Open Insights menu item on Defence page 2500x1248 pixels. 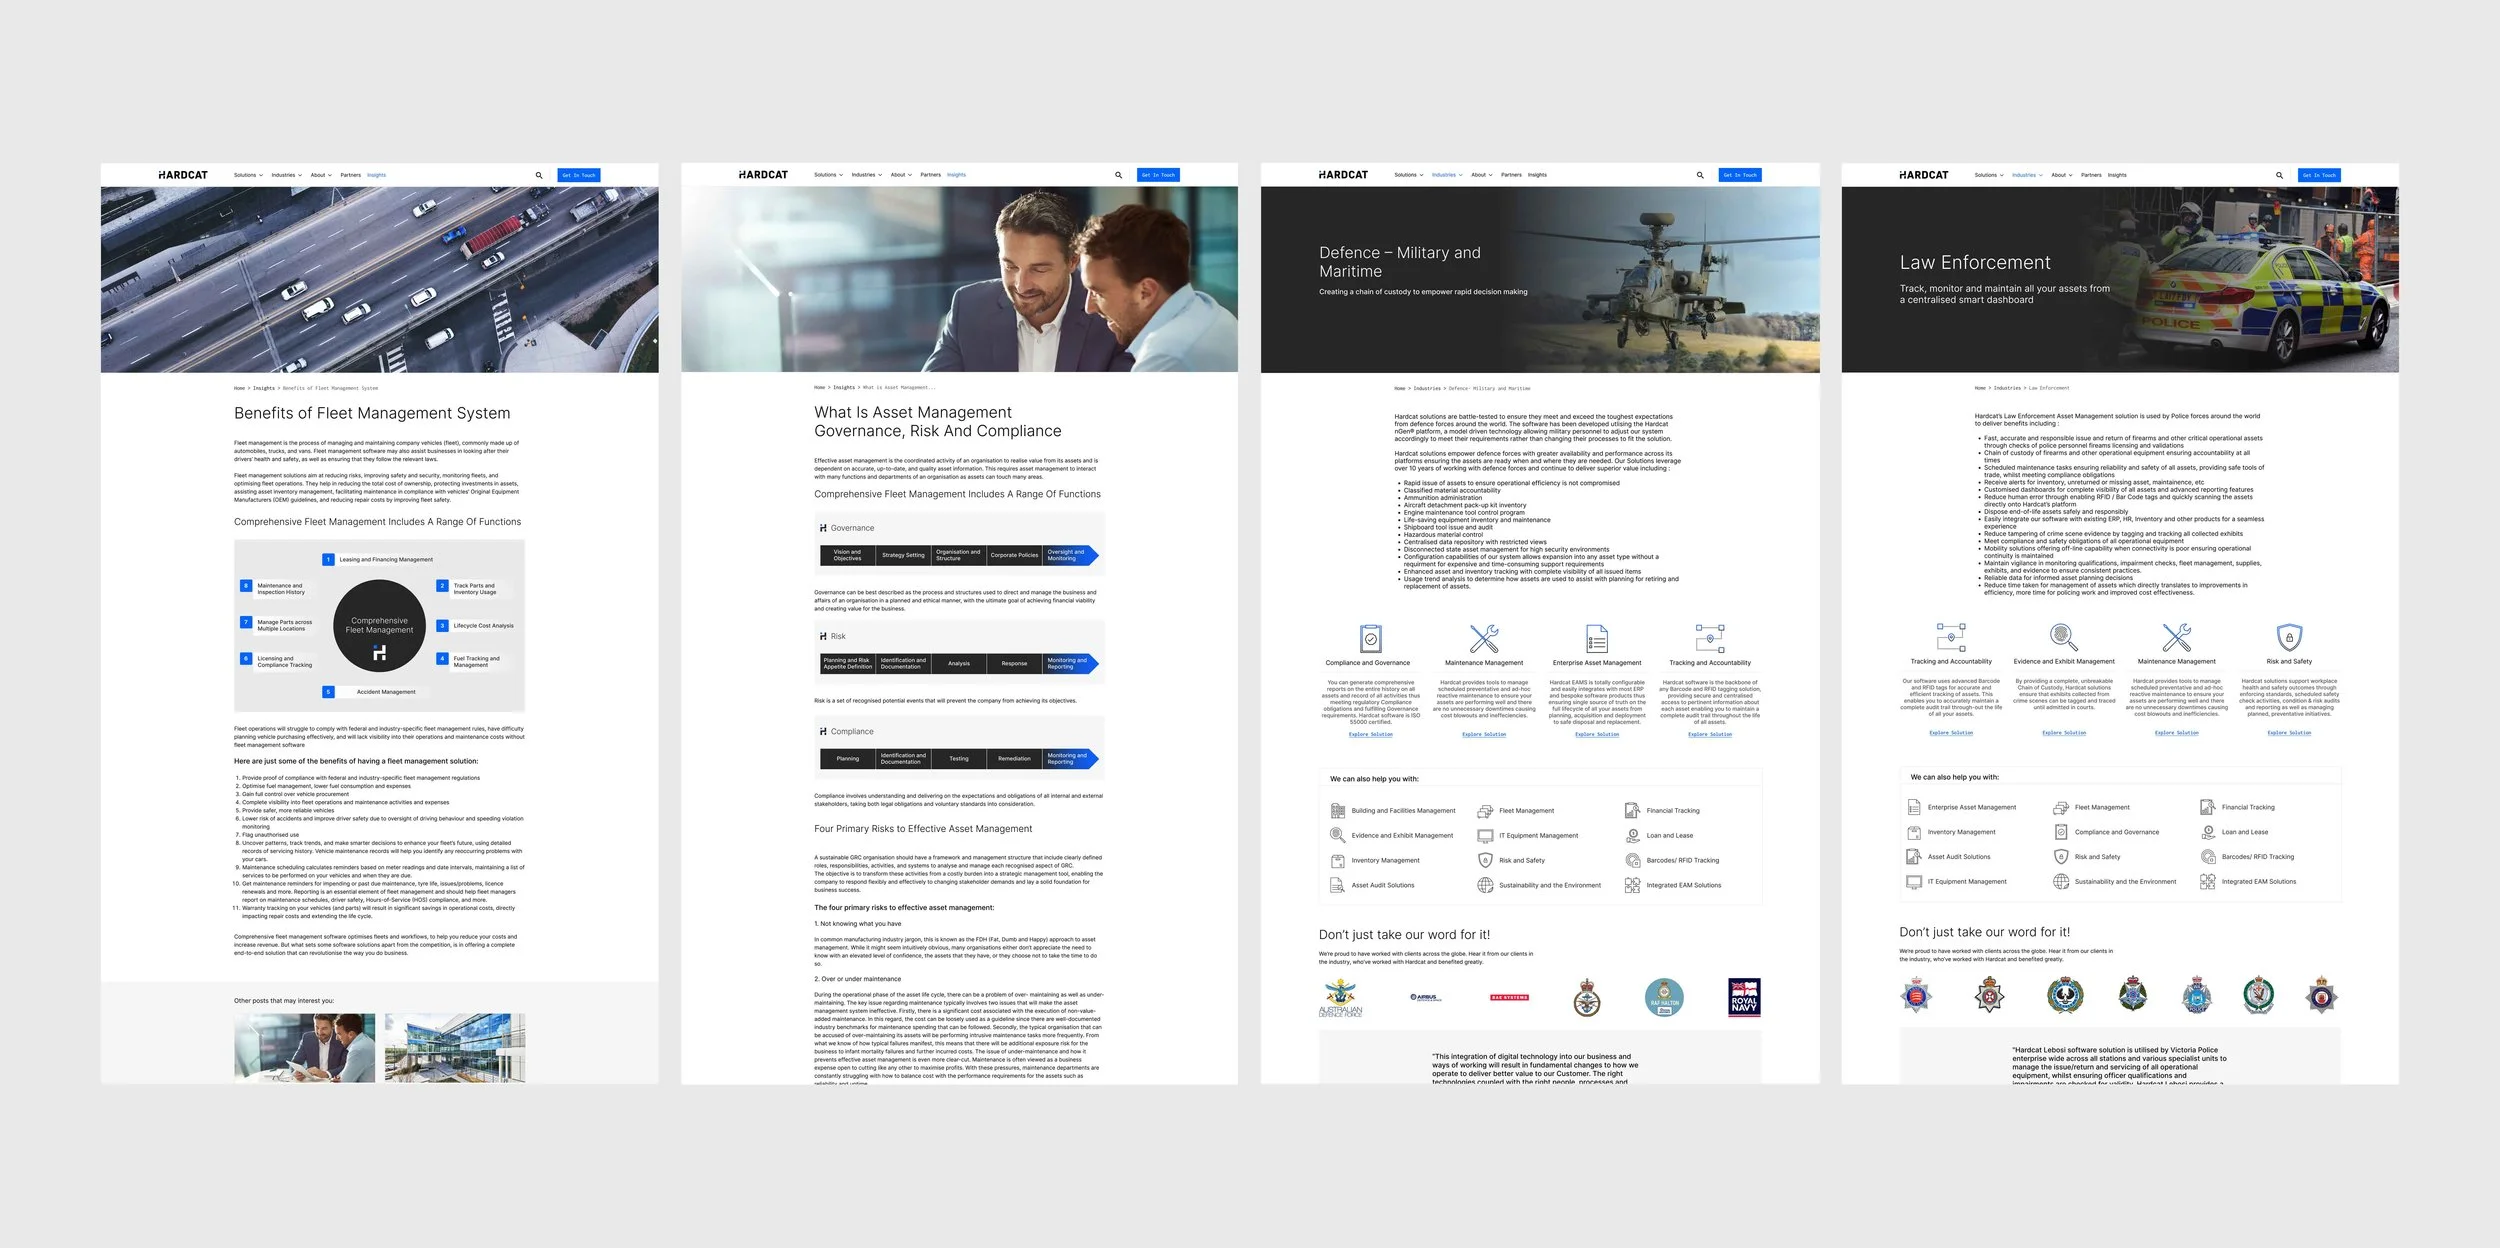coord(1537,175)
